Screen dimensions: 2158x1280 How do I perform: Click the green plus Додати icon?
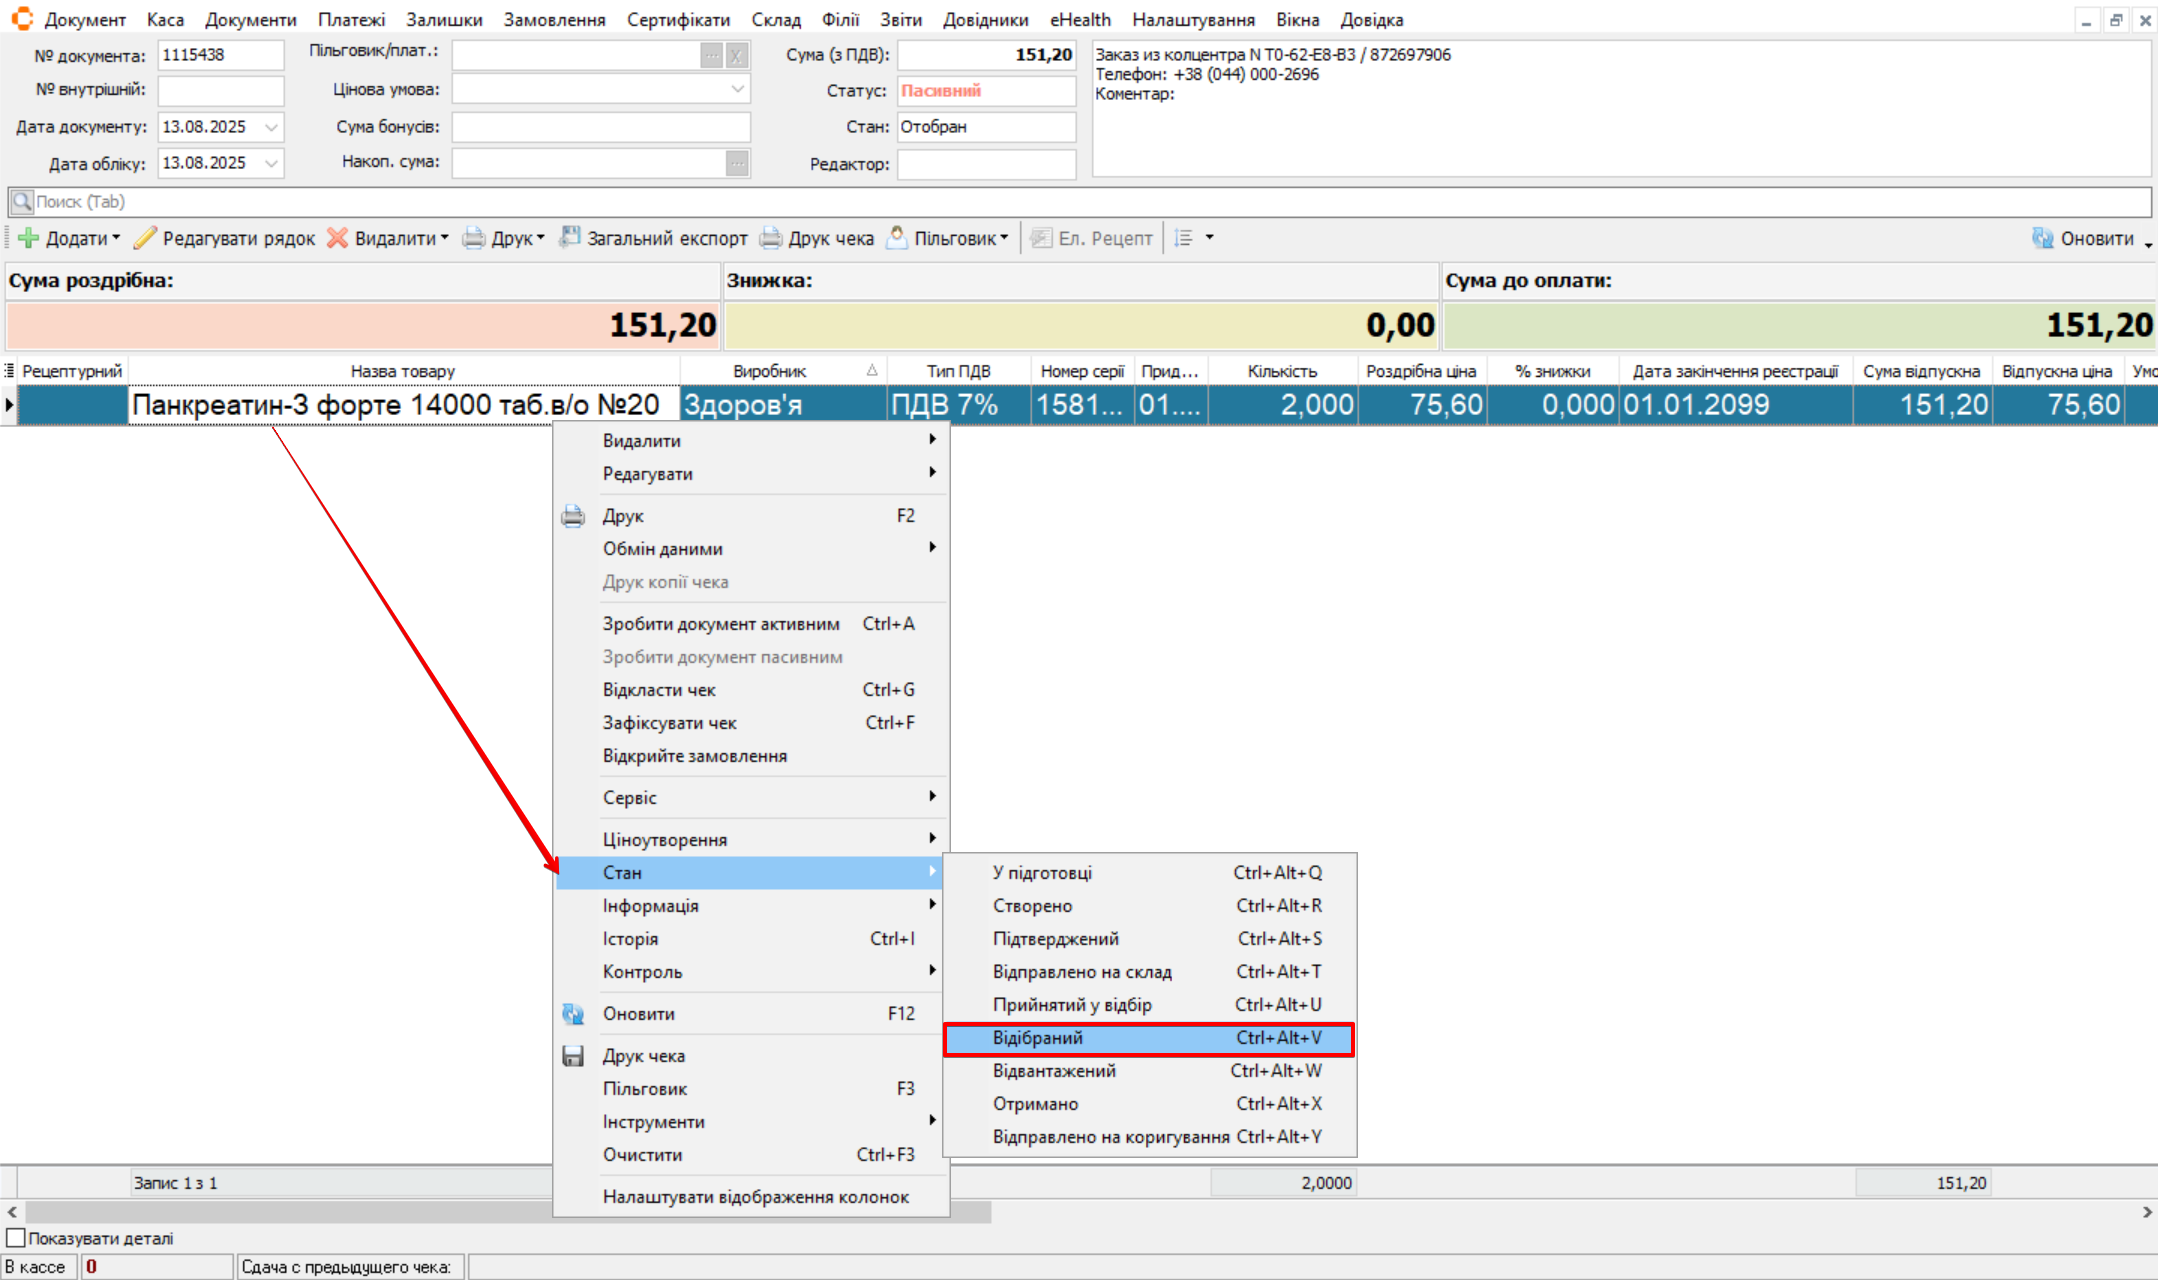coord(29,238)
